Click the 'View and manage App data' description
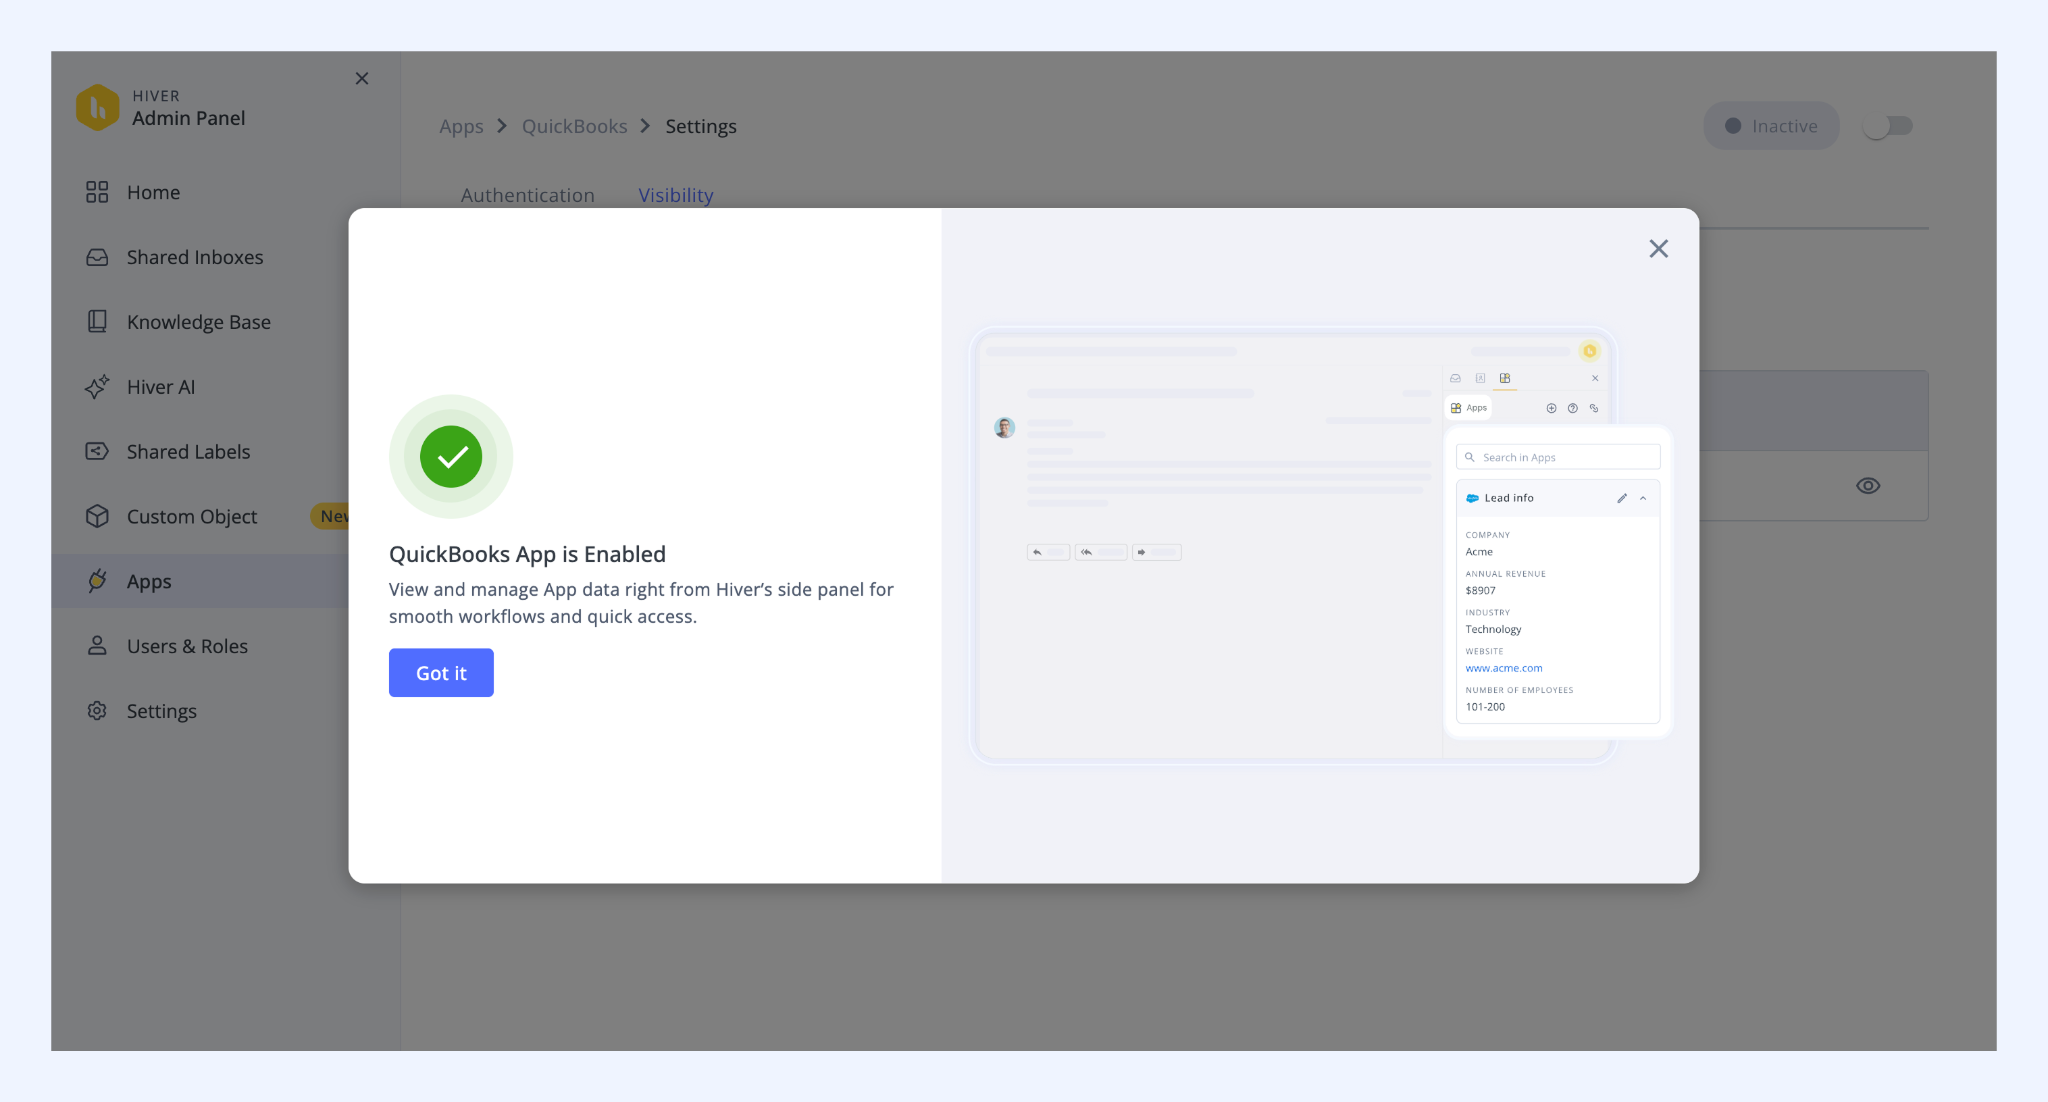This screenshot has height=1102, width=2048. click(x=641, y=603)
